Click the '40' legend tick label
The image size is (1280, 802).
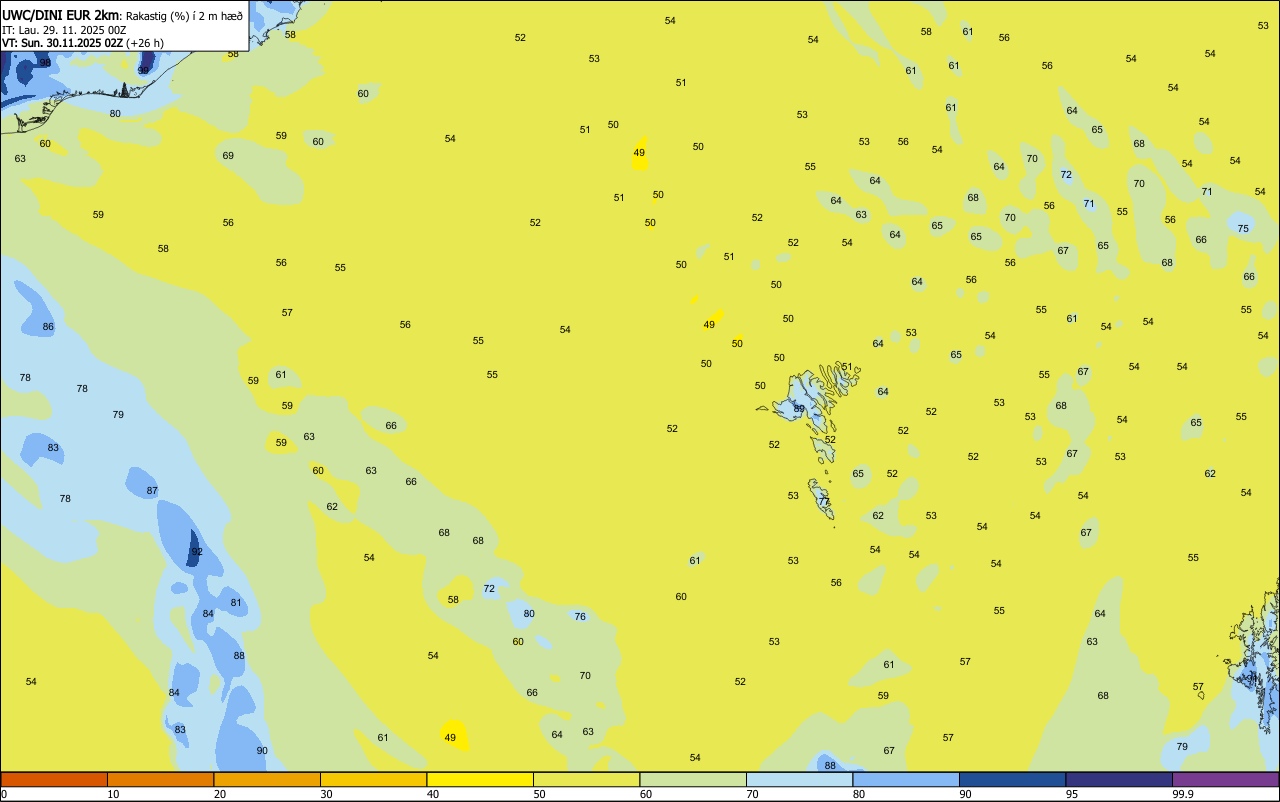[433, 794]
